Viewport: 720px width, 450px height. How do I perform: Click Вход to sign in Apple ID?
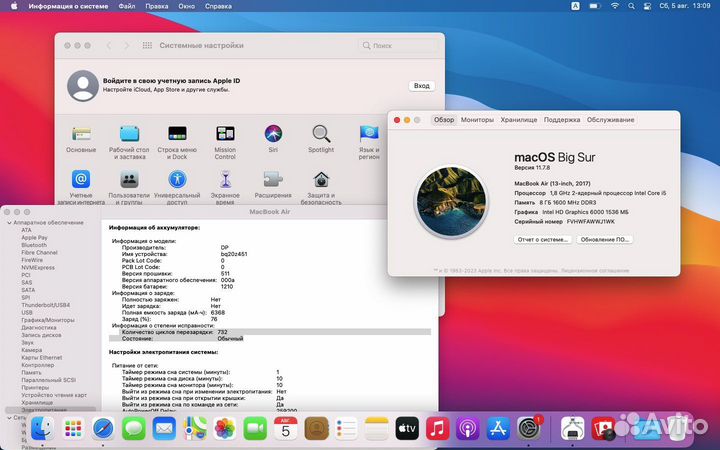pos(422,86)
